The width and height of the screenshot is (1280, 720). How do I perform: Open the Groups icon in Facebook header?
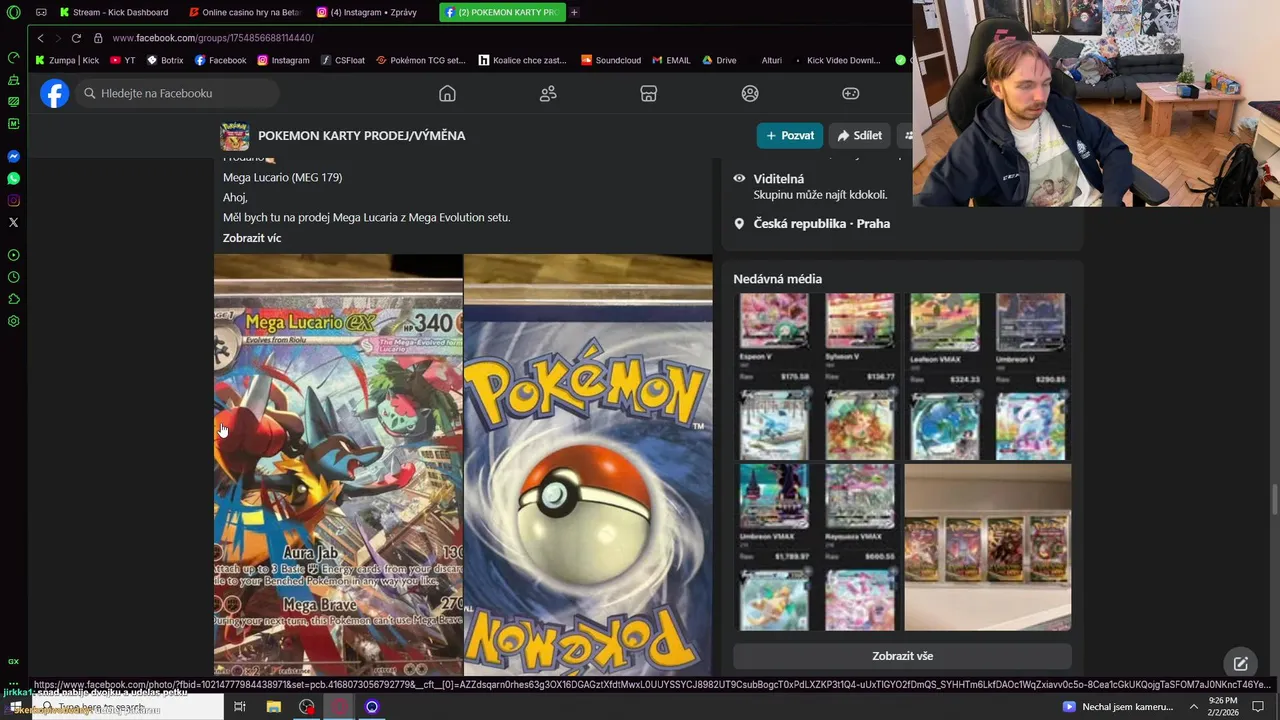tap(750, 93)
